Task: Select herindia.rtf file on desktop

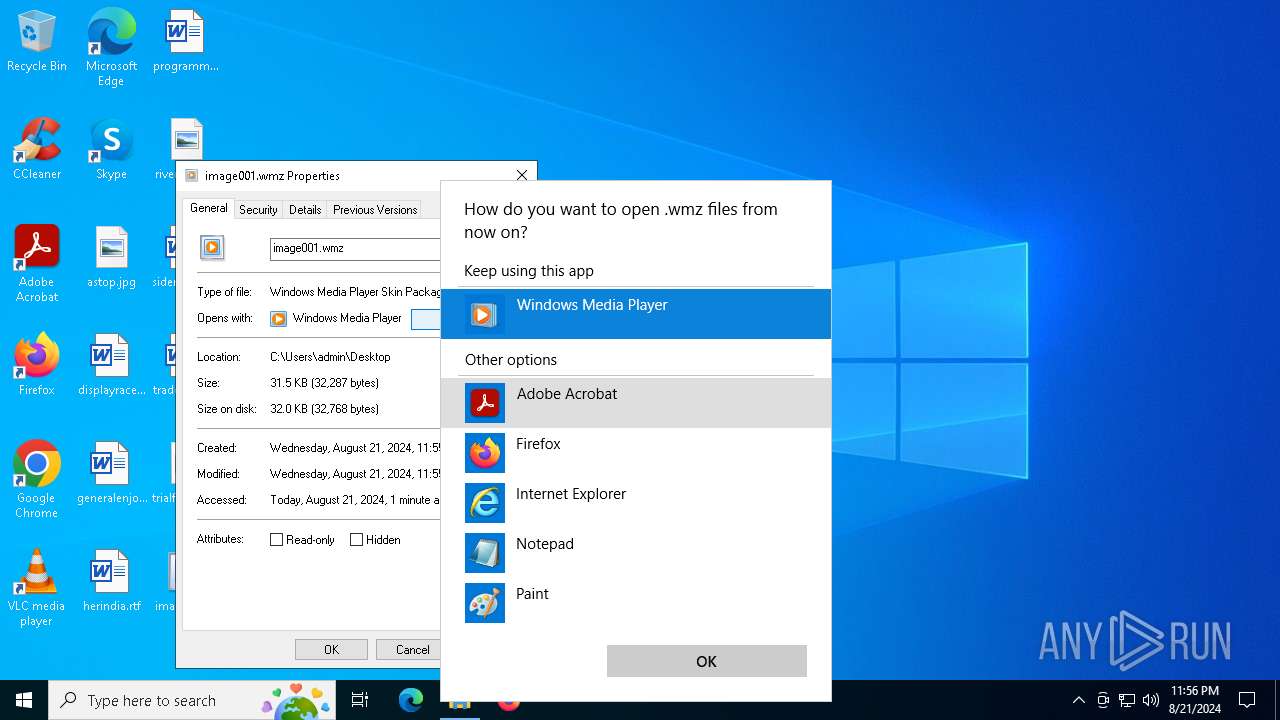Action: (111, 581)
